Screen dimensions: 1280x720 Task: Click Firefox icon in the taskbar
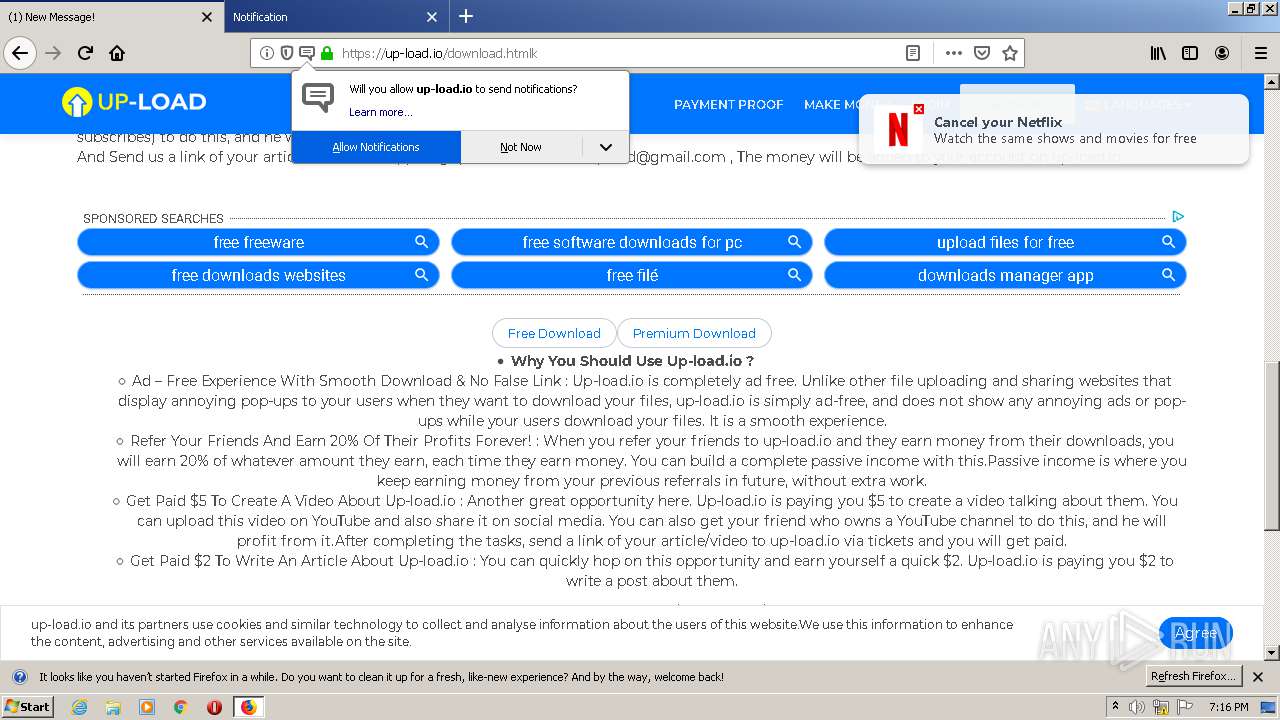pos(248,707)
